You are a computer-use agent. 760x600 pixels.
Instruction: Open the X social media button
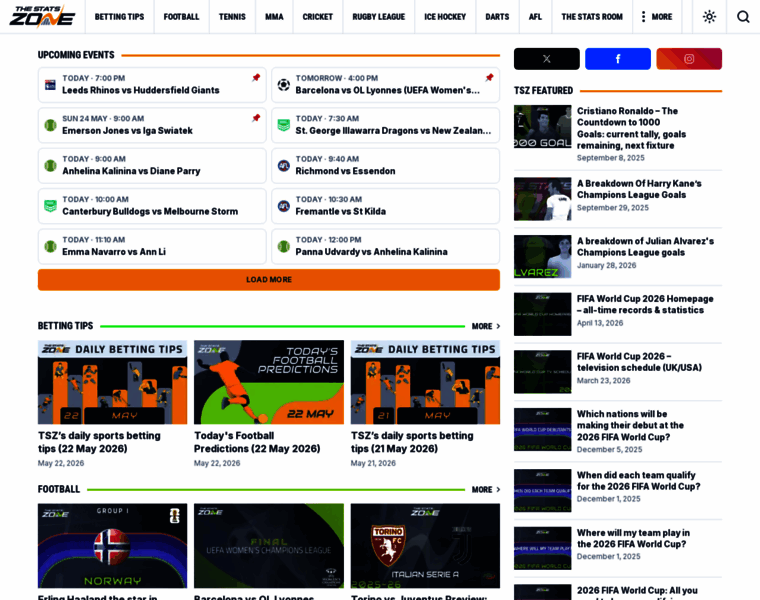546,59
